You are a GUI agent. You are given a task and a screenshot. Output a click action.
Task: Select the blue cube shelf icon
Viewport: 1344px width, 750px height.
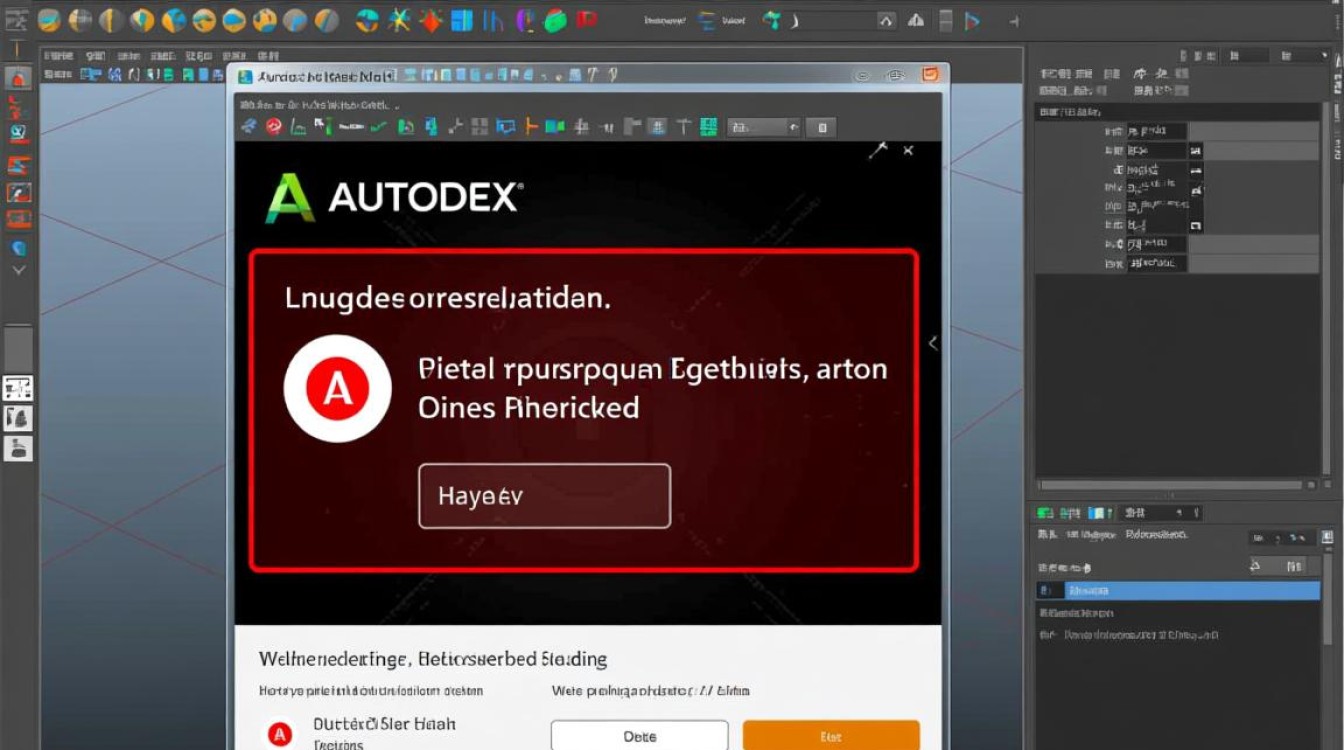pyautogui.click(x=462, y=20)
